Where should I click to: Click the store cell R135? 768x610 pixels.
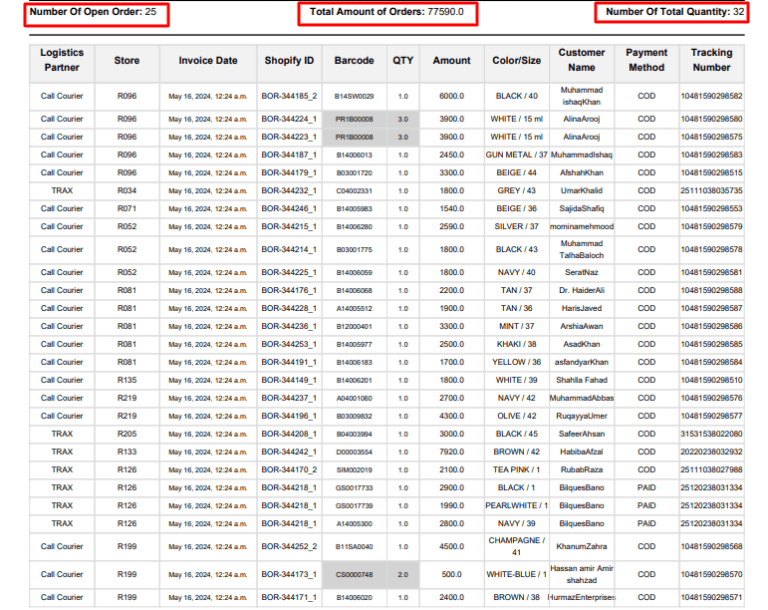[127, 380]
